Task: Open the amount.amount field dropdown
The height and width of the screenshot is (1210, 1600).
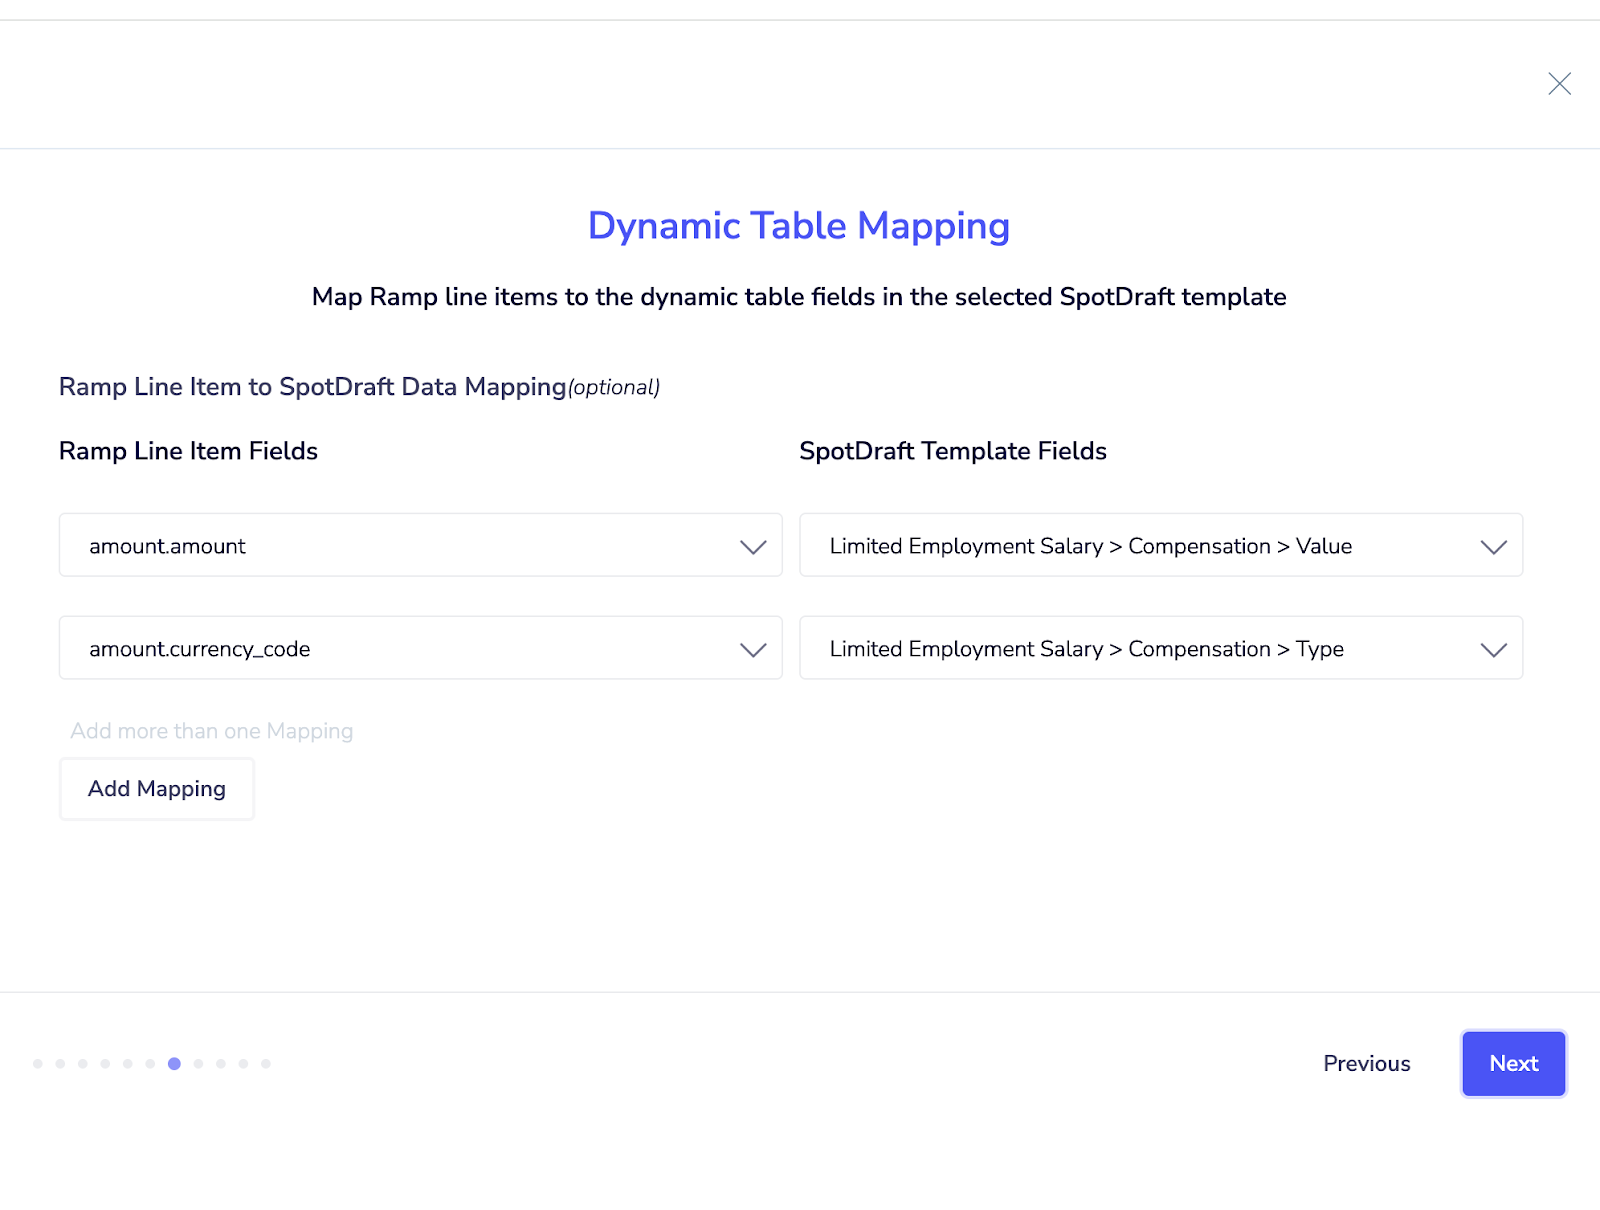Action: pos(420,546)
